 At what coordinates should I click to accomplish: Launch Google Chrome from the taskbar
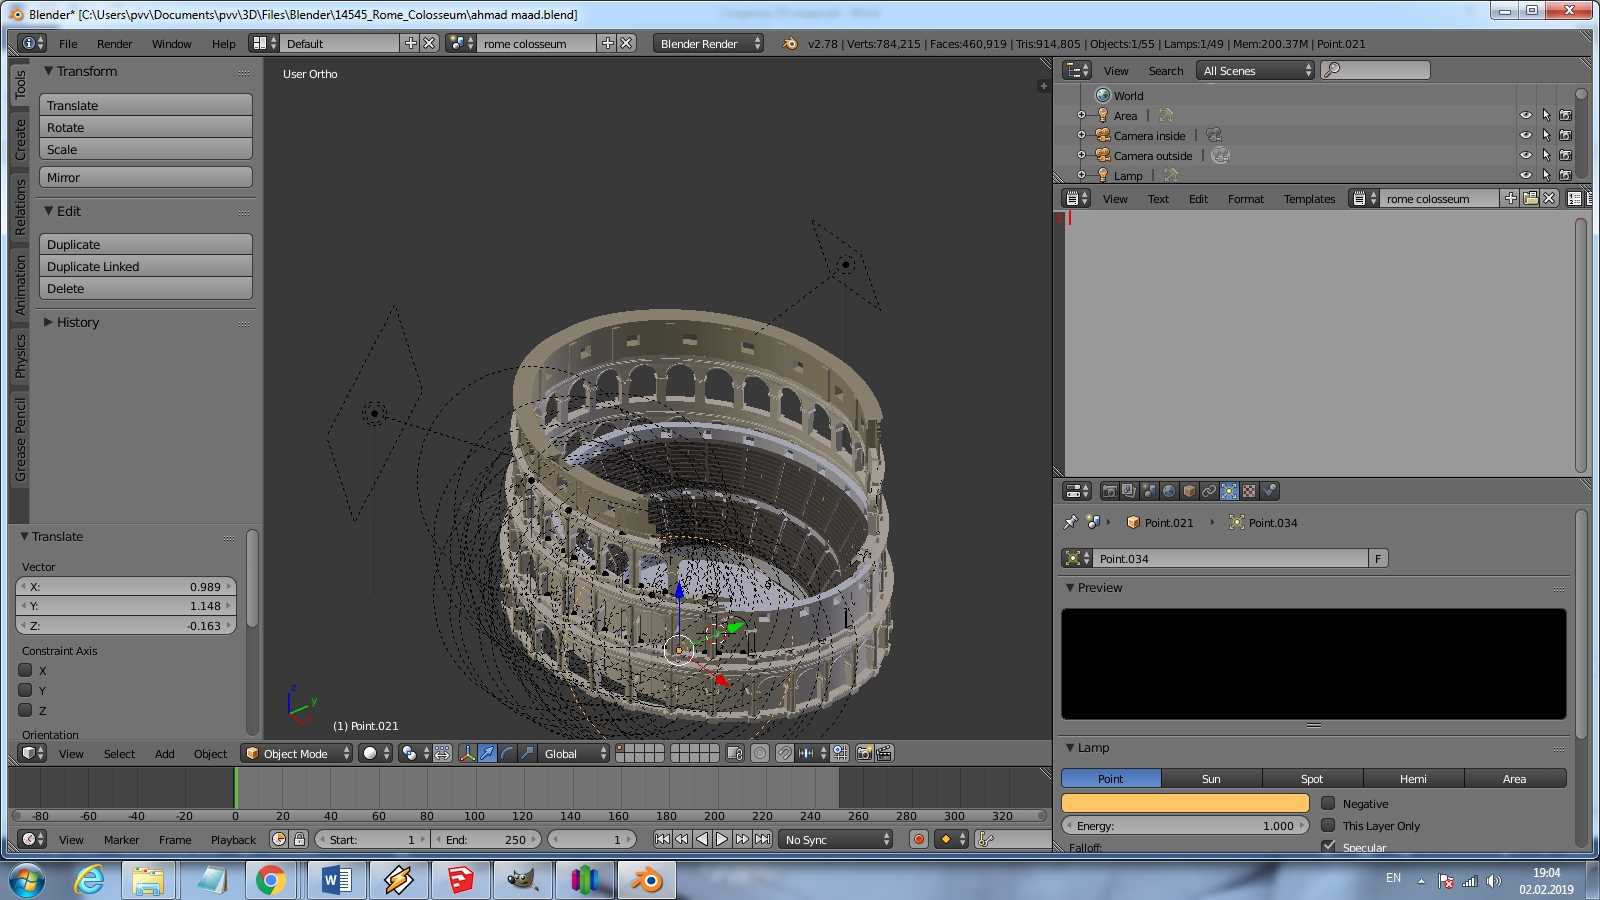(270, 880)
